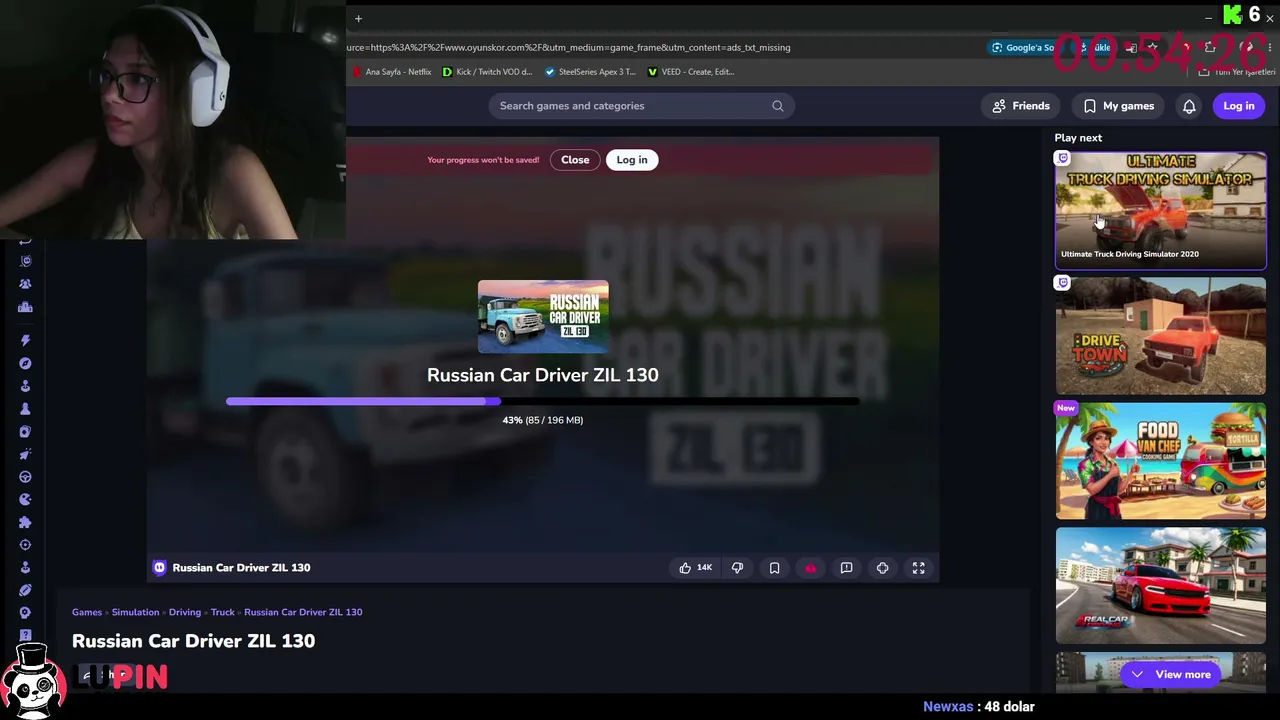Open the Pac-Man arcade sidebar category

pos(25,499)
